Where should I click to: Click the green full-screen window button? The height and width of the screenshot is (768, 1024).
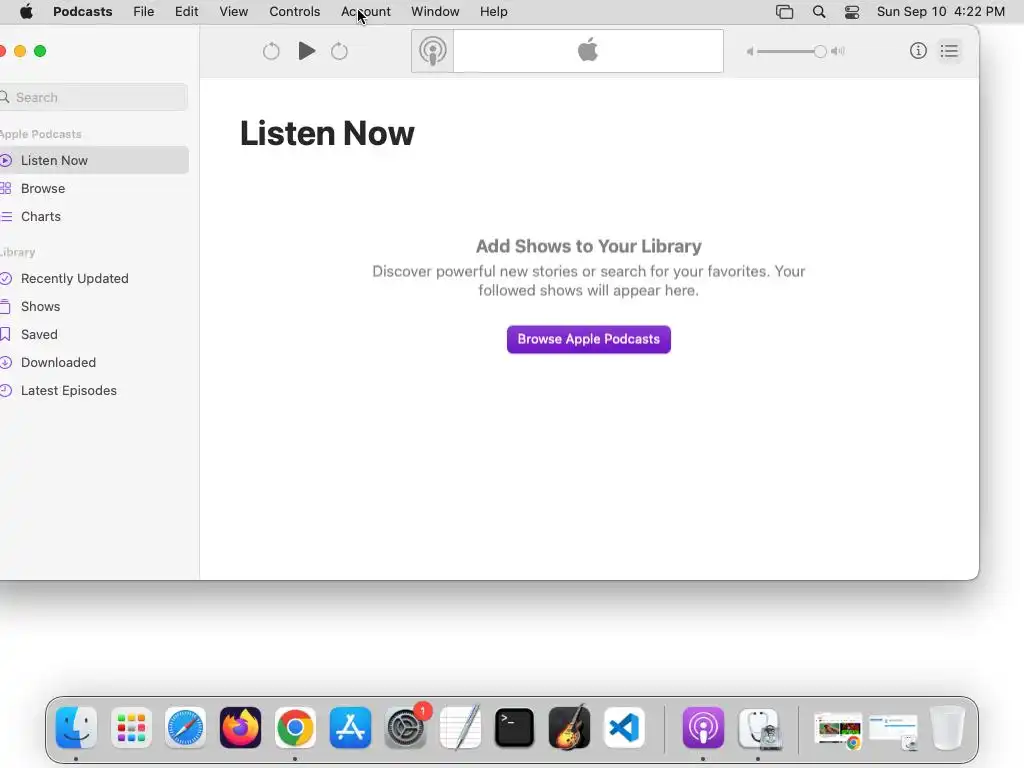pos(40,51)
